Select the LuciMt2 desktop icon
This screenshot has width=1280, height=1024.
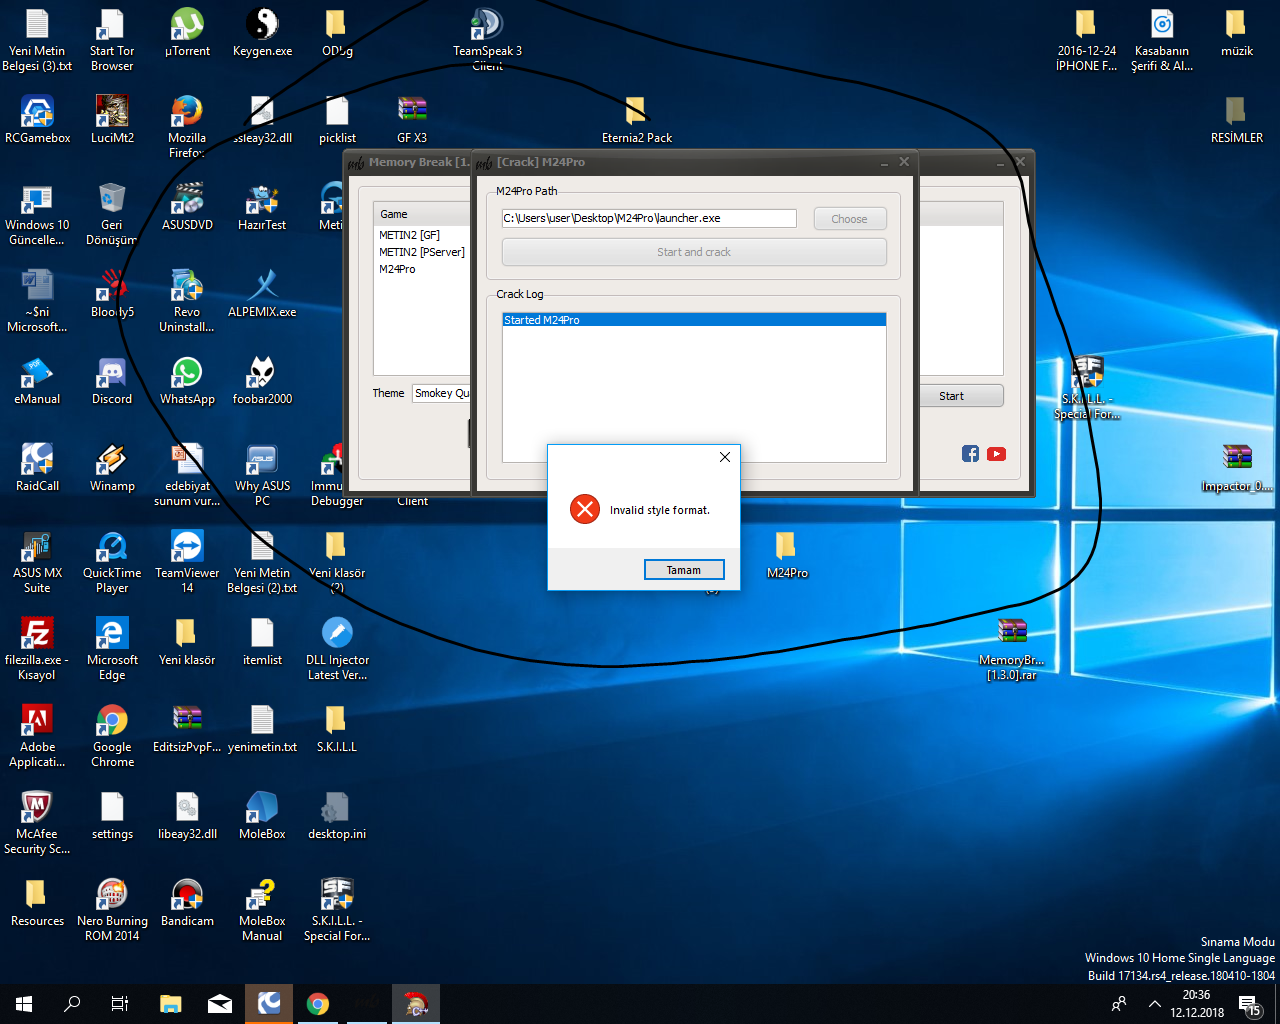[x=112, y=120]
